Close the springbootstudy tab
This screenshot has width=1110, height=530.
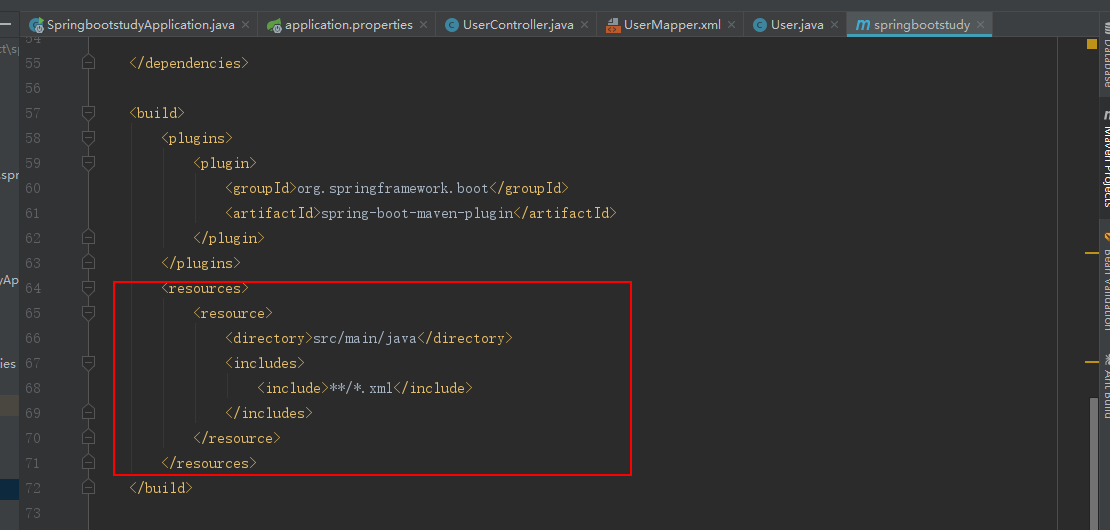980,25
